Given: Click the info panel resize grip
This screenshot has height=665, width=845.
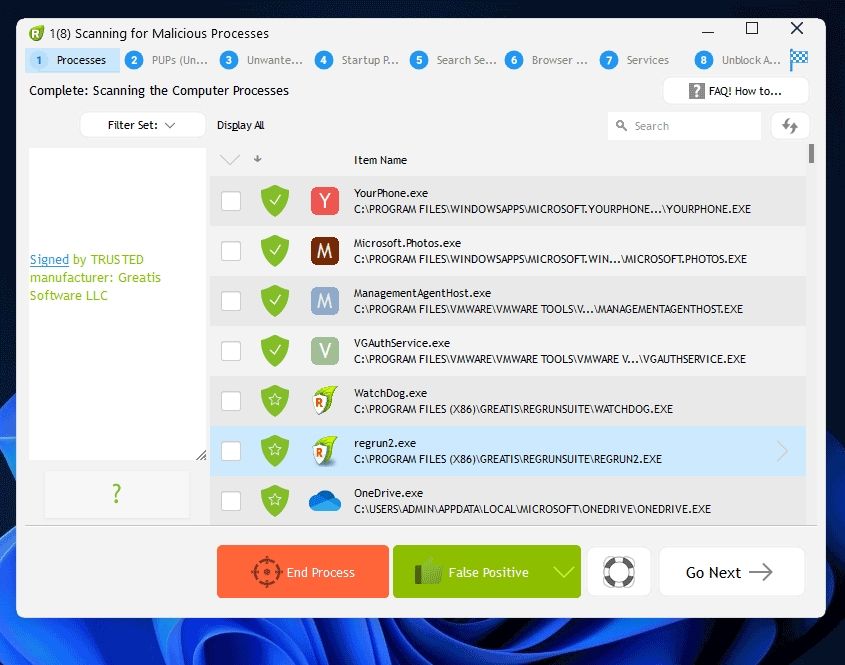Looking at the screenshot, I should click(201, 455).
